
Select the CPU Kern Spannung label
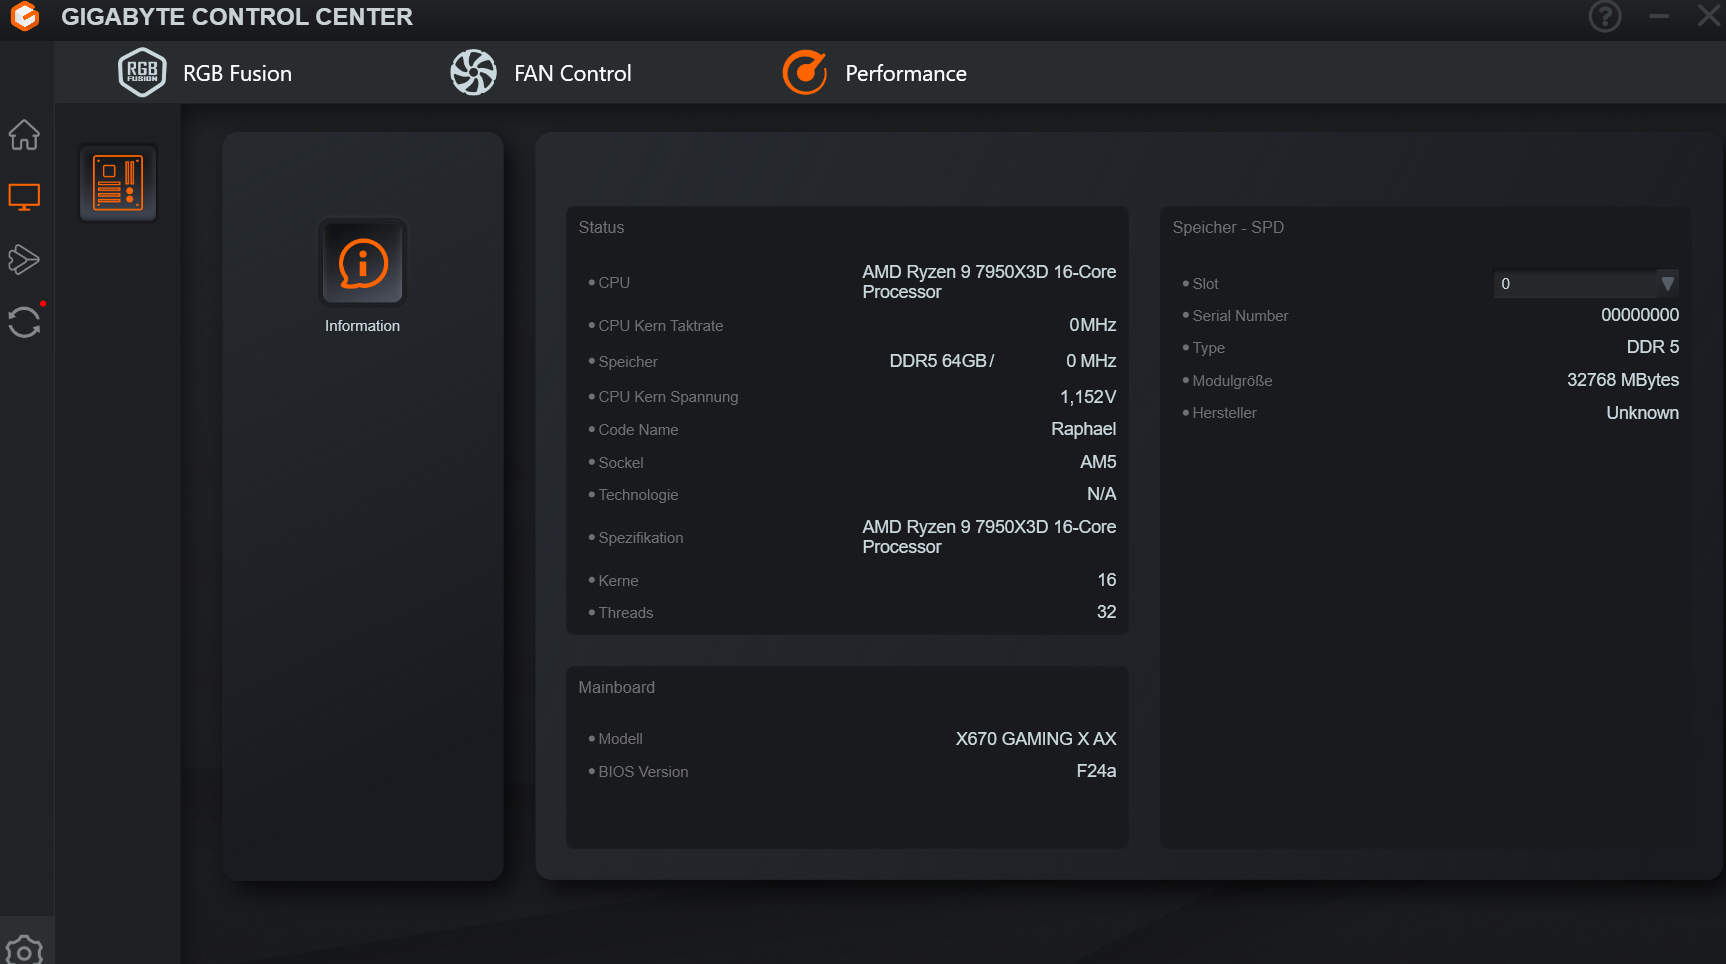click(x=668, y=397)
